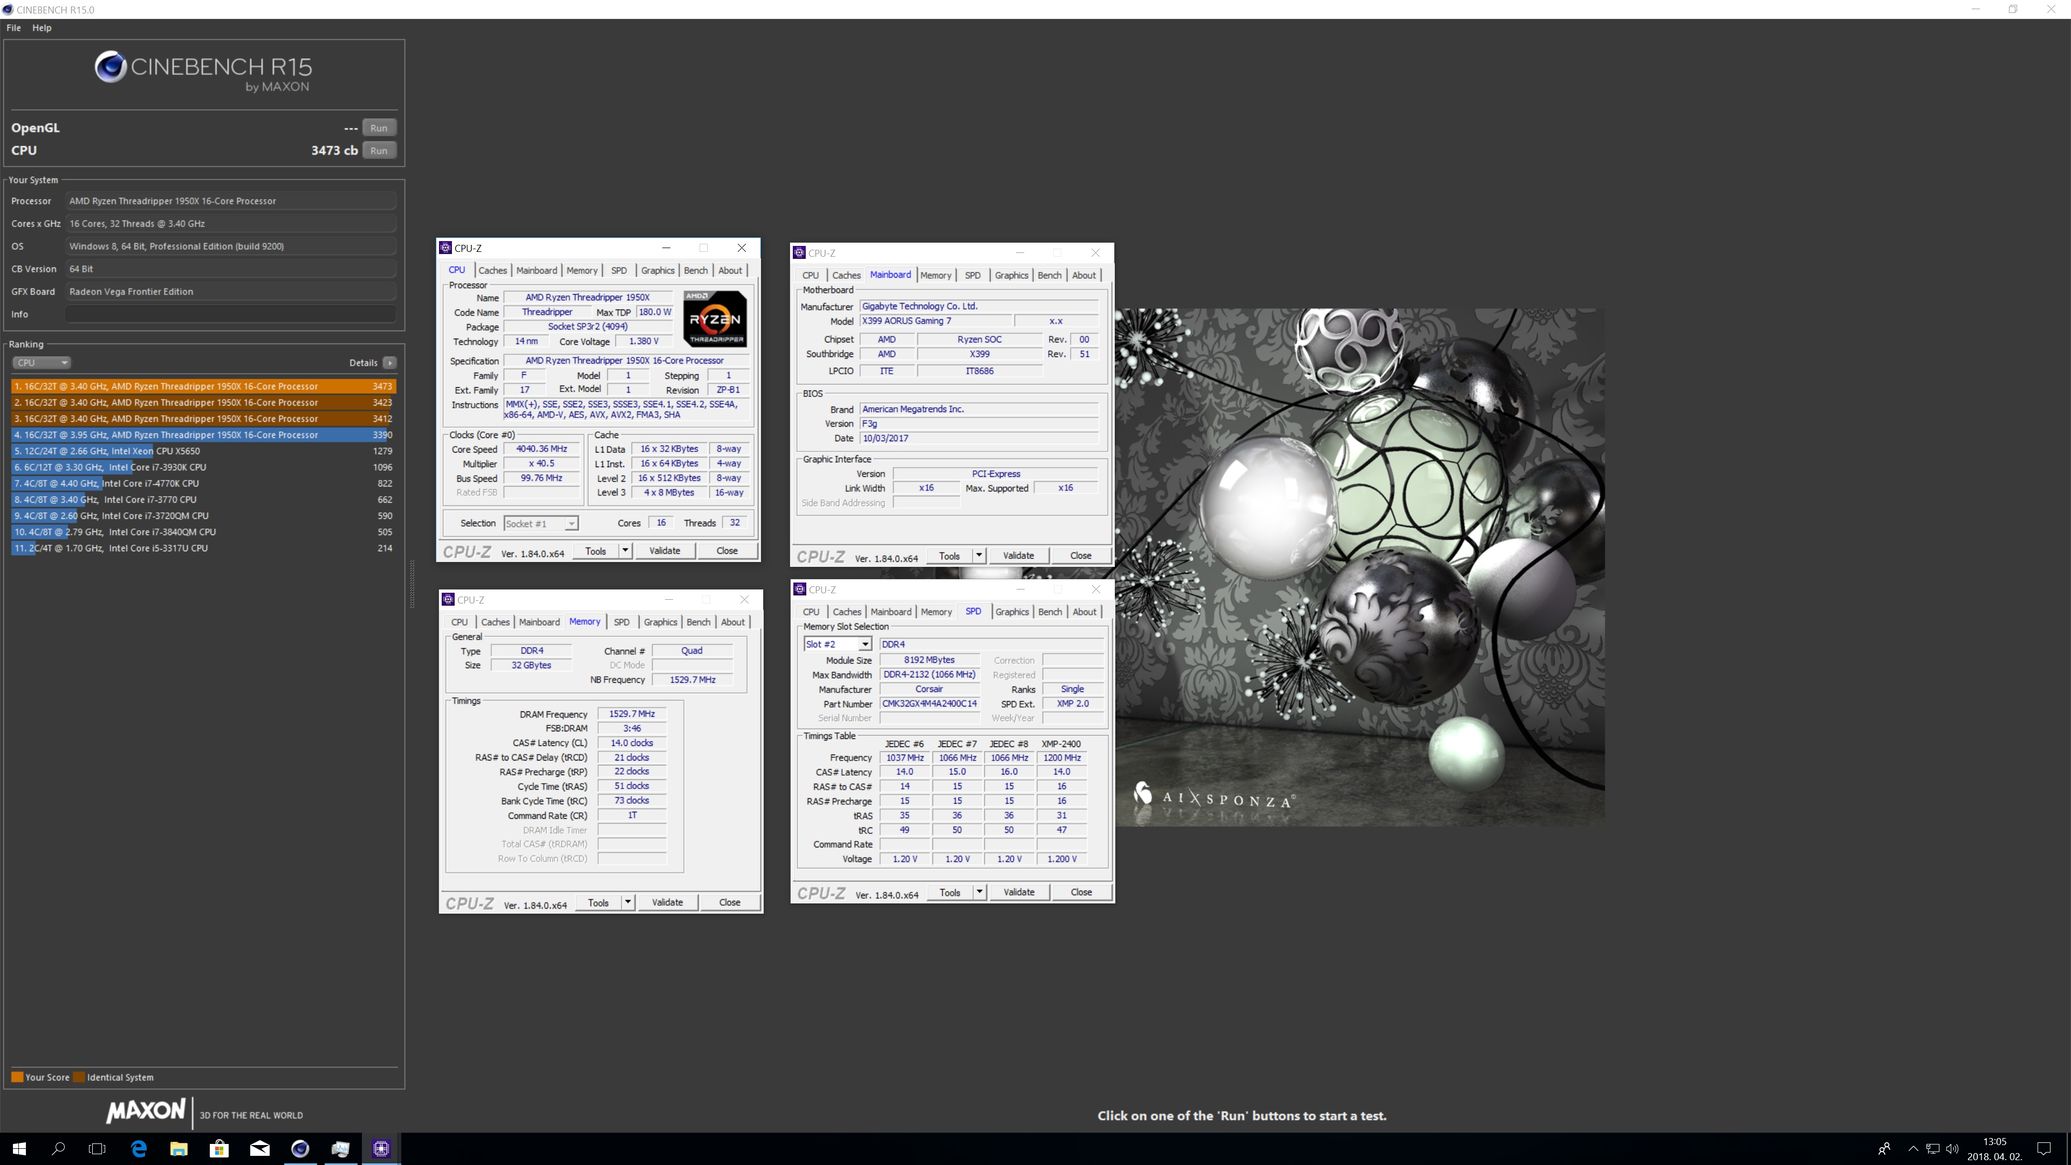Open taskbar search icon

(x=58, y=1149)
